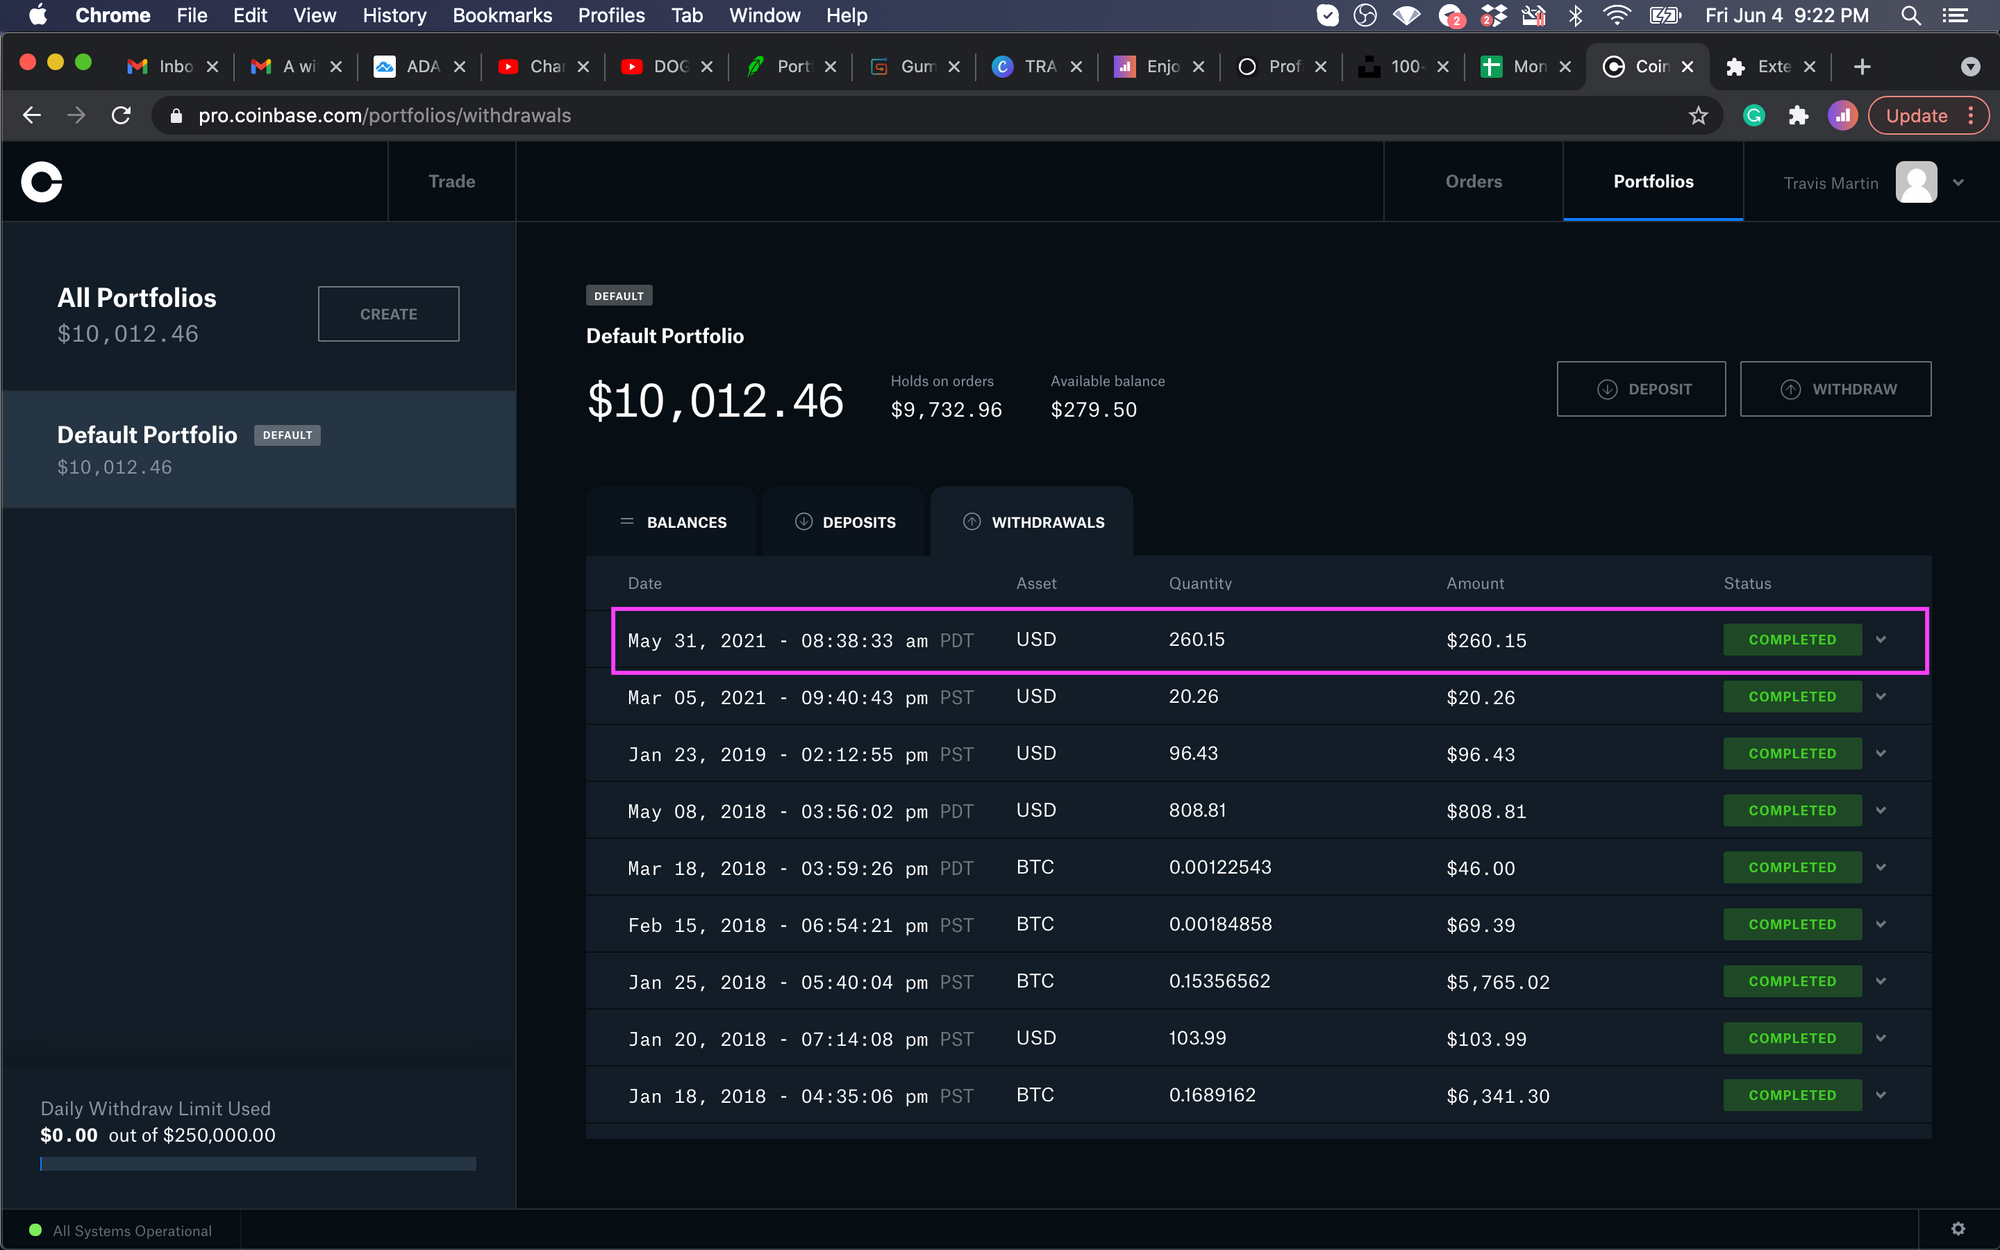This screenshot has width=2000, height=1250.
Task: Click the 0.00122543 quantity cell
Action: point(1220,868)
